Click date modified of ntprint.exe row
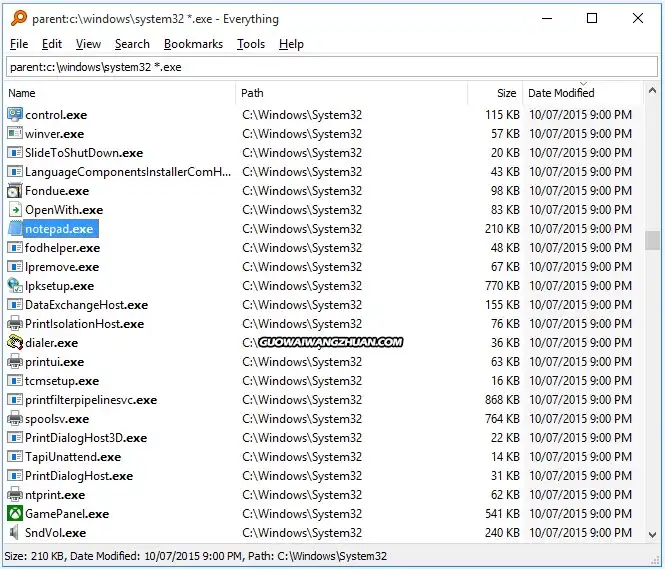Image resolution: width=665 pixels, height=569 pixels. (580, 495)
